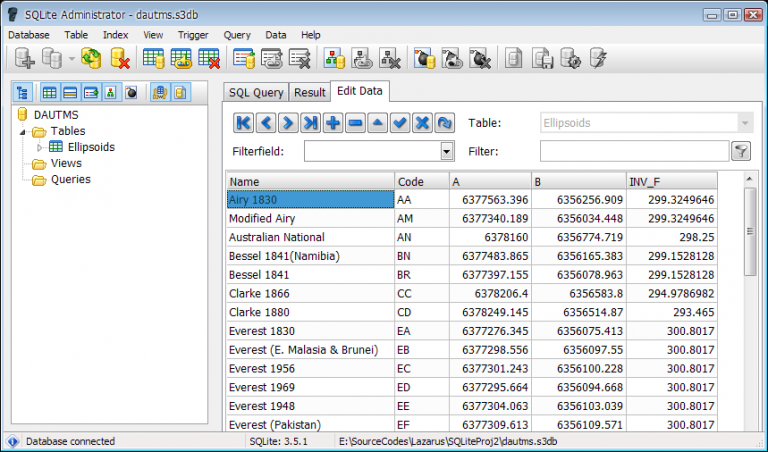Click the create table toolbar icon
The image size is (768, 452).
pyautogui.click(x=153, y=58)
